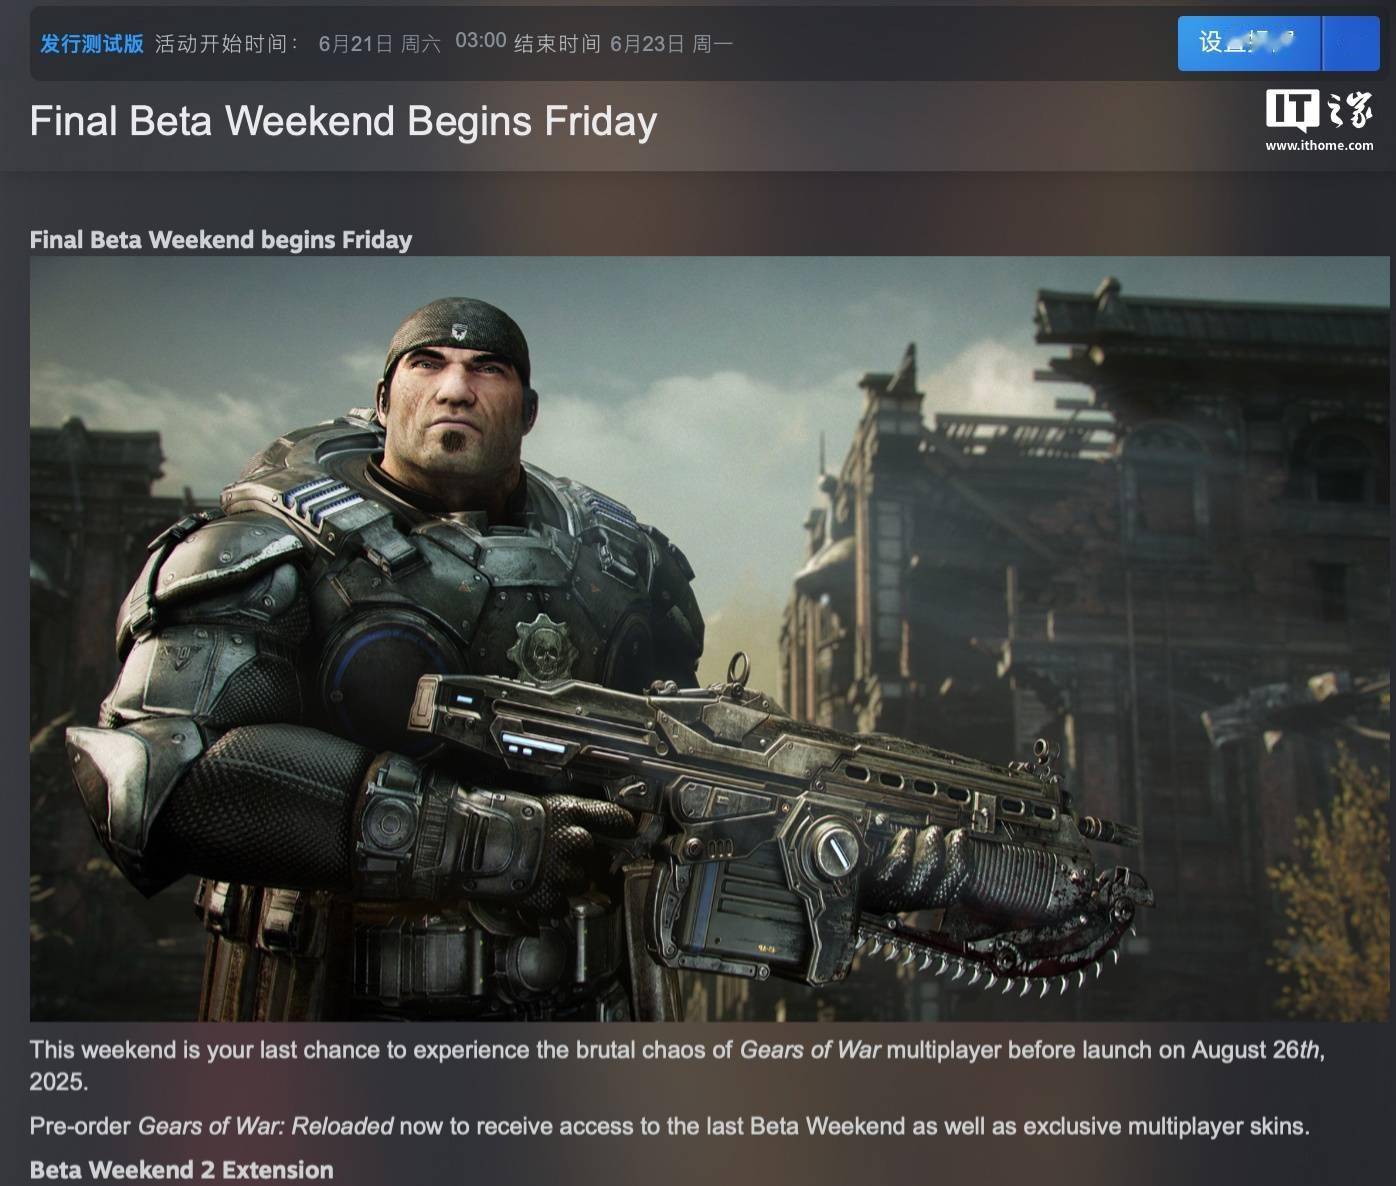Click the paragraph starting with This weekend is your
Image resolution: width=1396 pixels, height=1186 pixels.
677,1065
